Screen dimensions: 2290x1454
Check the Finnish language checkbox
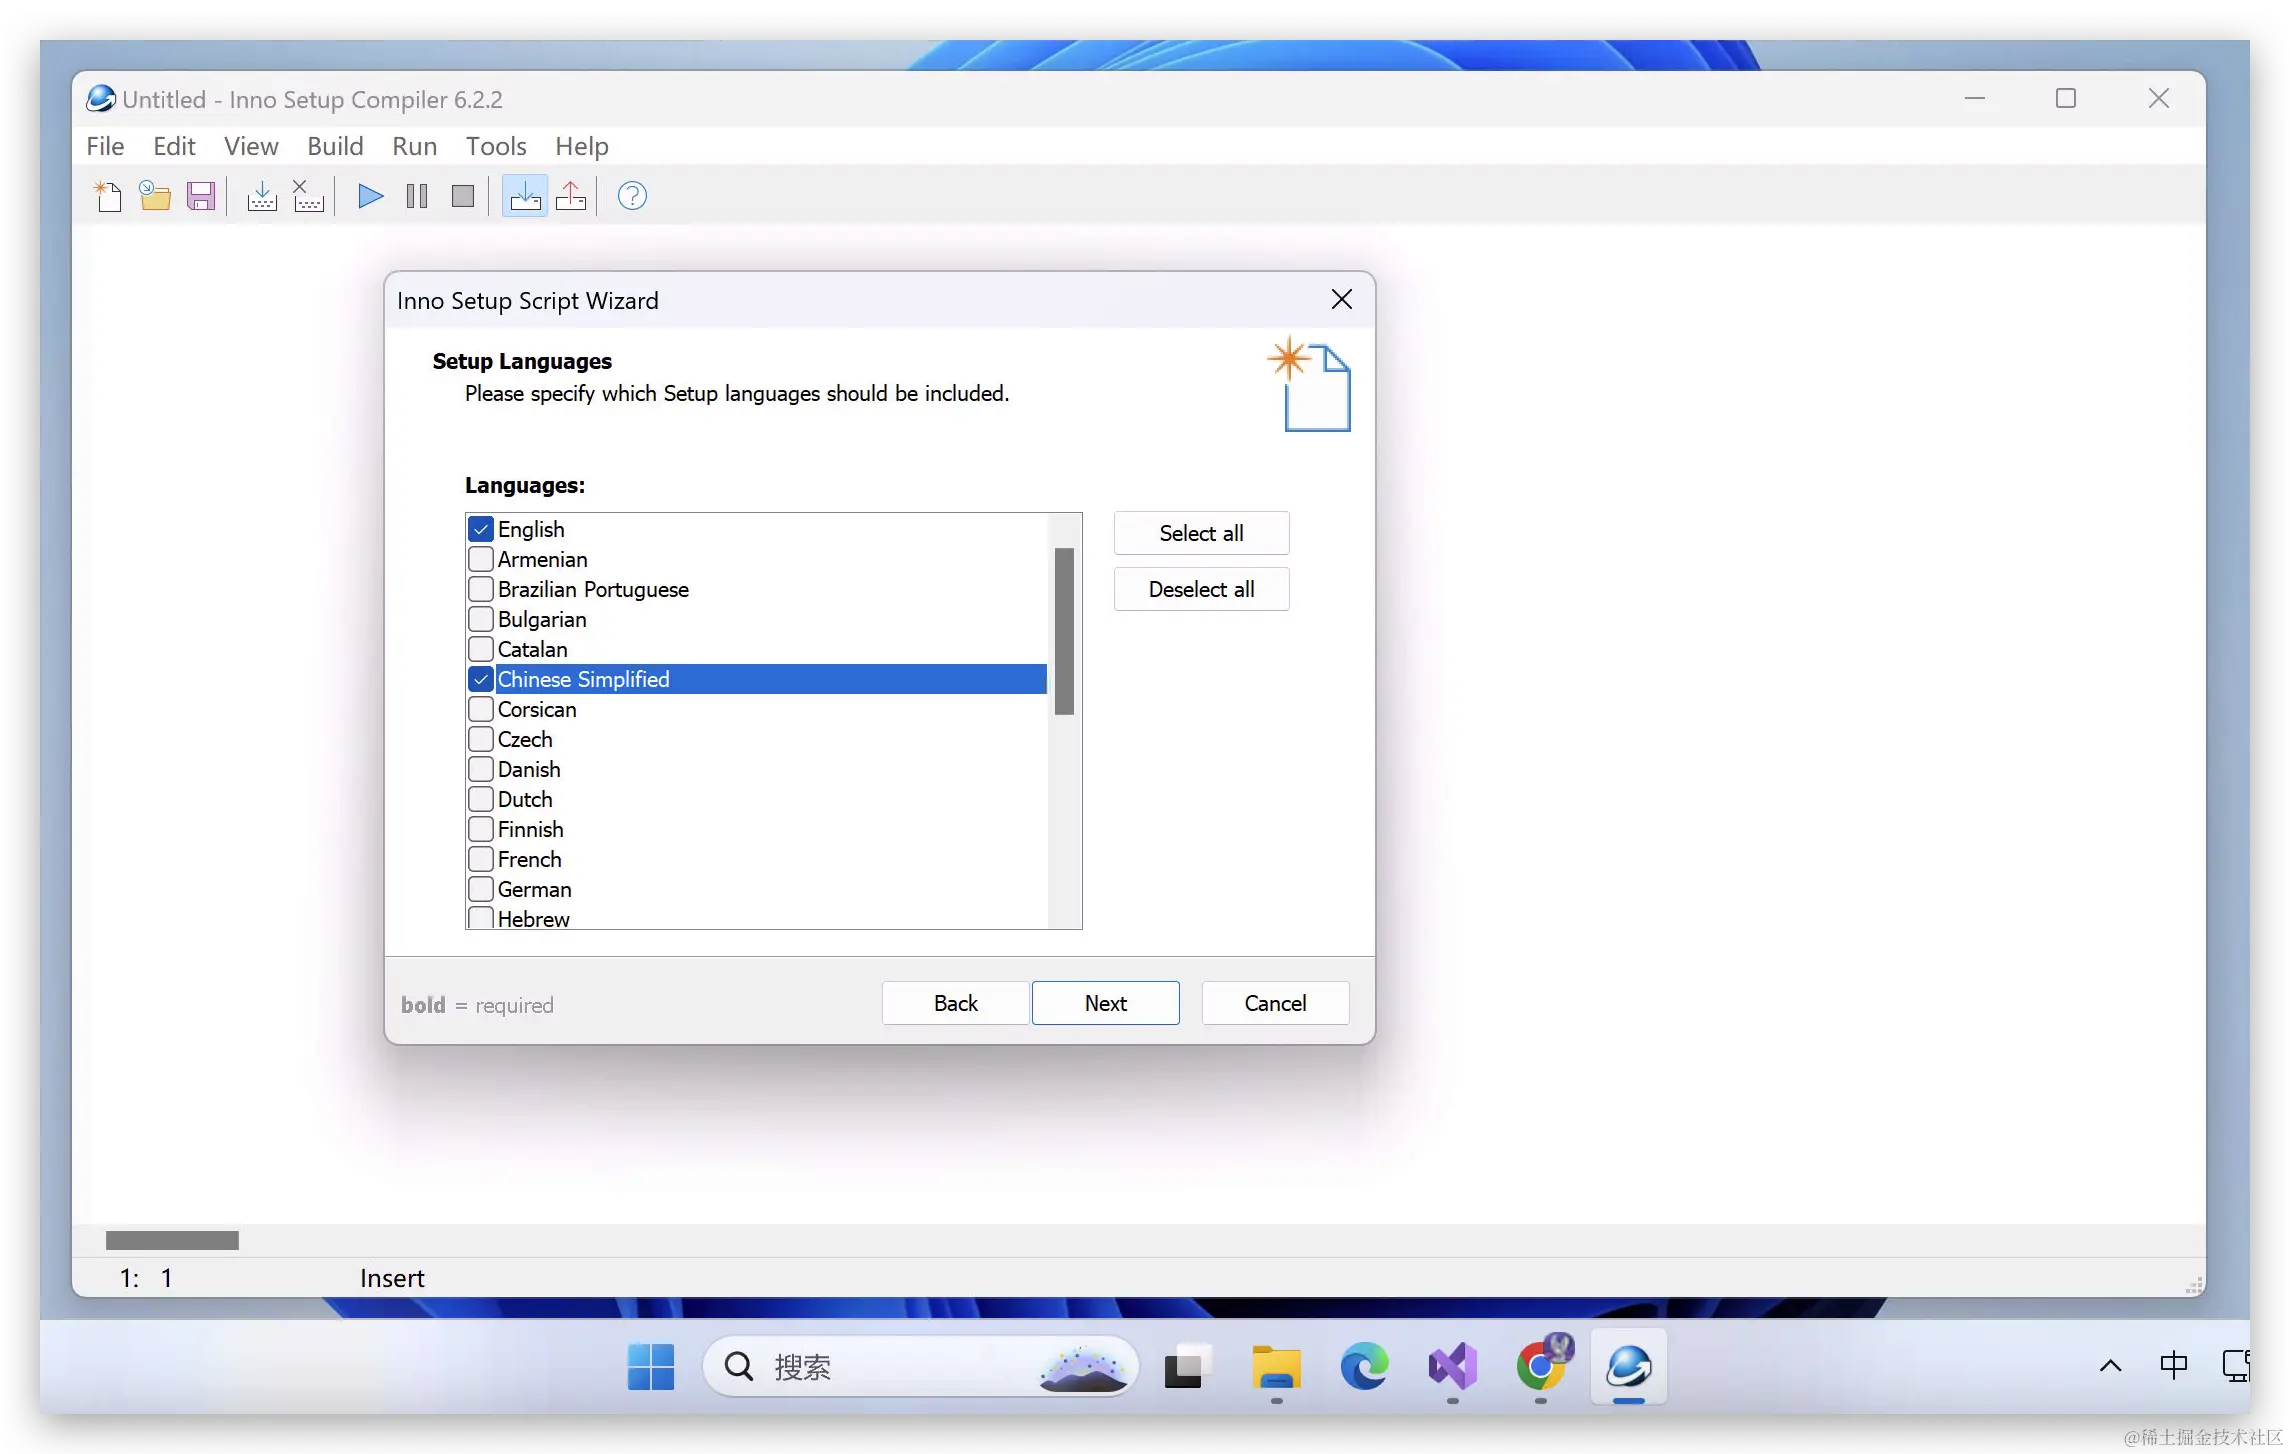[x=481, y=829]
